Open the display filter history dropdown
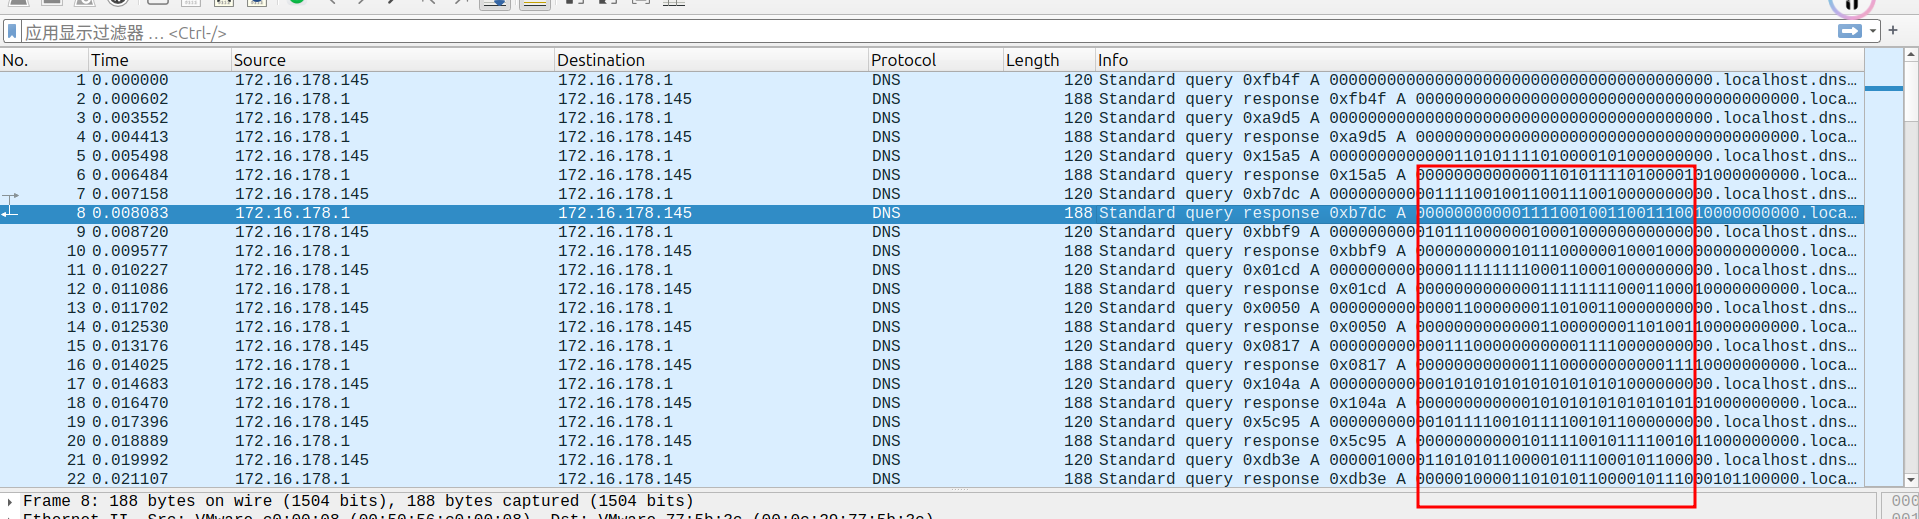Viewport: 1919px width, 519px height. [1872, 32]
